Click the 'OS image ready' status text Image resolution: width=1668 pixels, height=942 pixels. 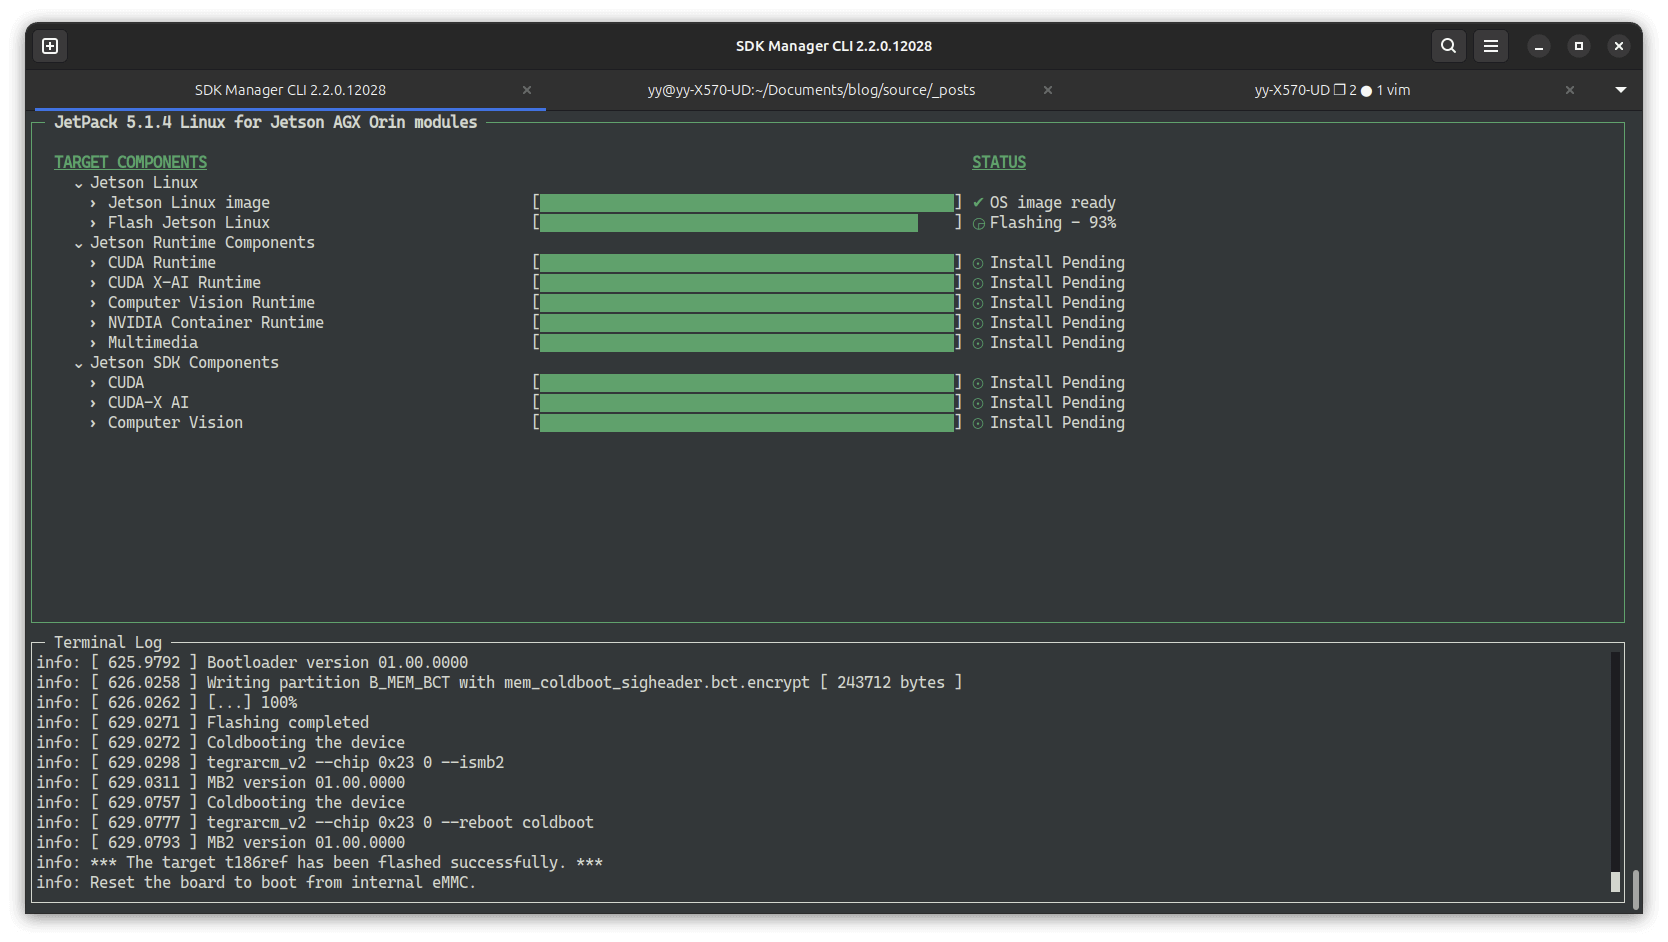pos(1053,203)
